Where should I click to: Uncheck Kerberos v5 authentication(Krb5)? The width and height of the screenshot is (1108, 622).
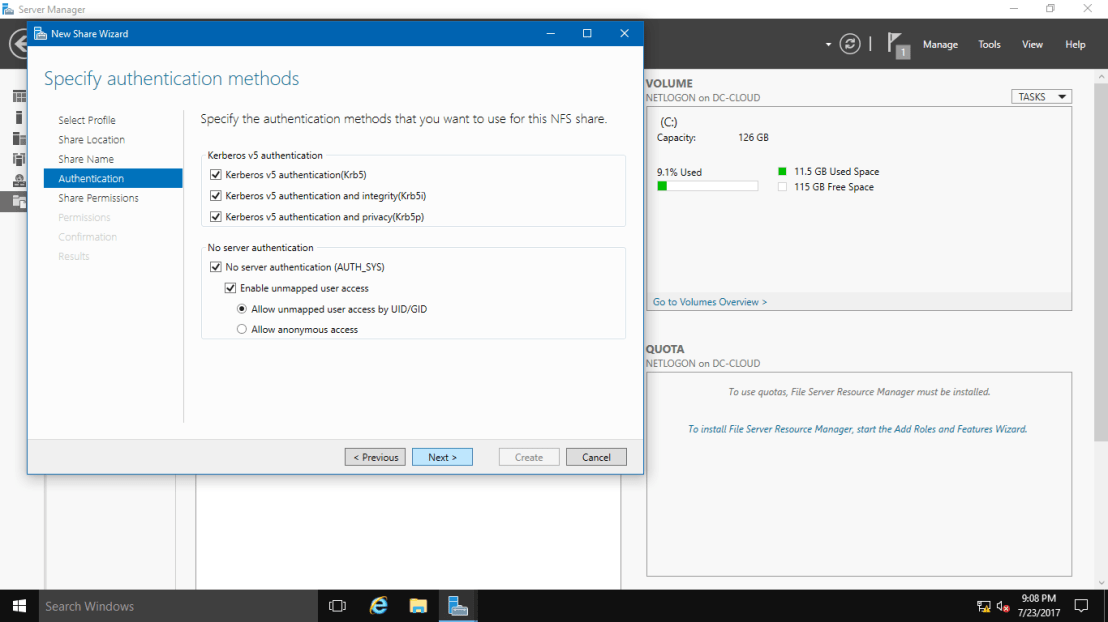point(216,173)
